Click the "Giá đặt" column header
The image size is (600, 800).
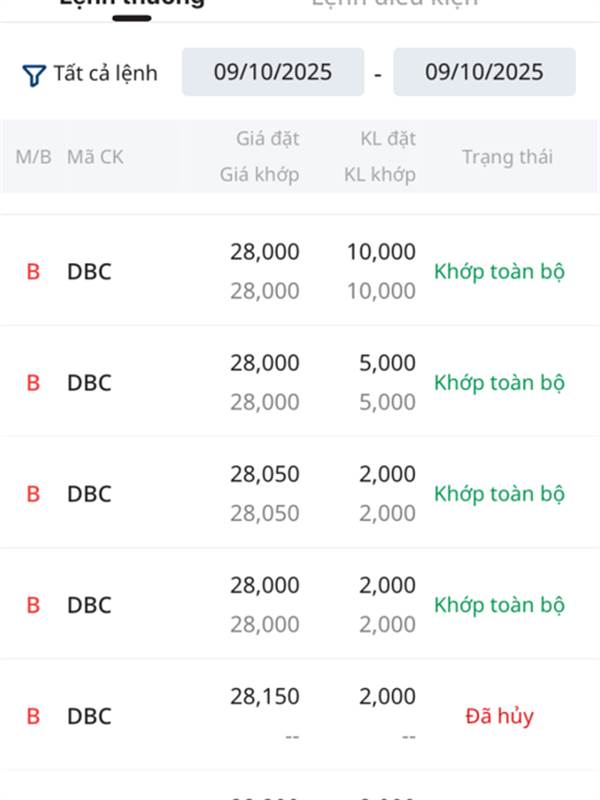tap(267, 138)
